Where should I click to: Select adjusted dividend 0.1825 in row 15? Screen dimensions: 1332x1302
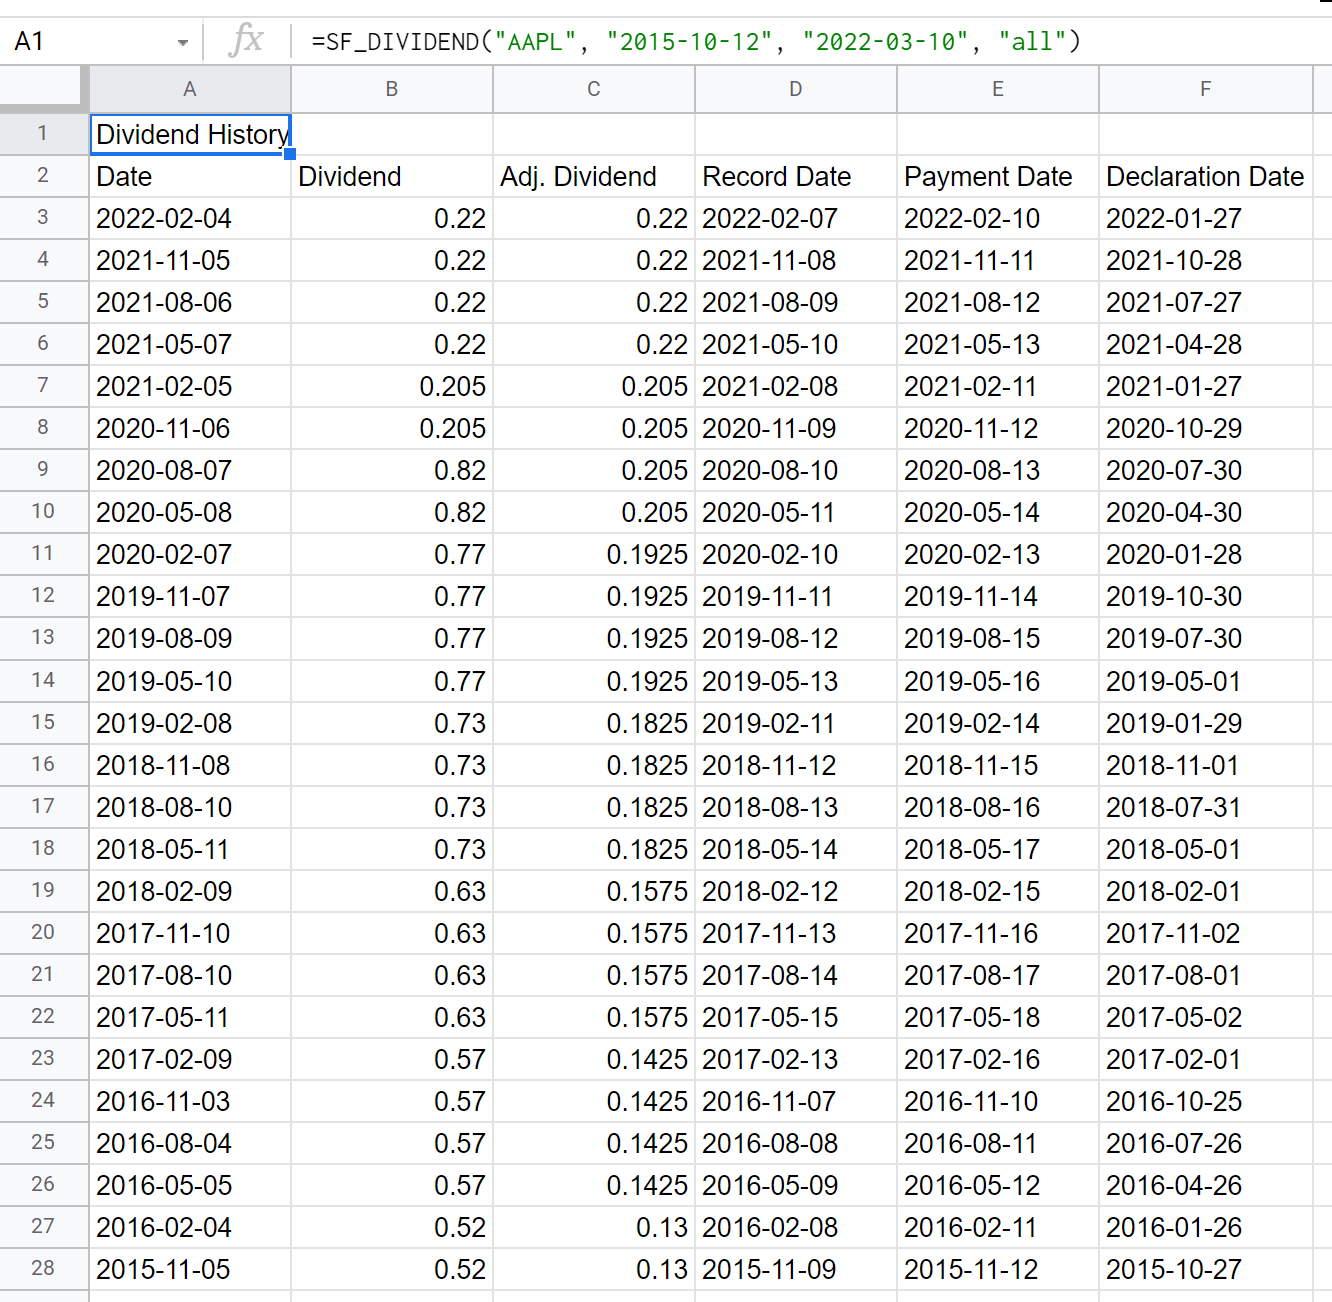(594, 723)
